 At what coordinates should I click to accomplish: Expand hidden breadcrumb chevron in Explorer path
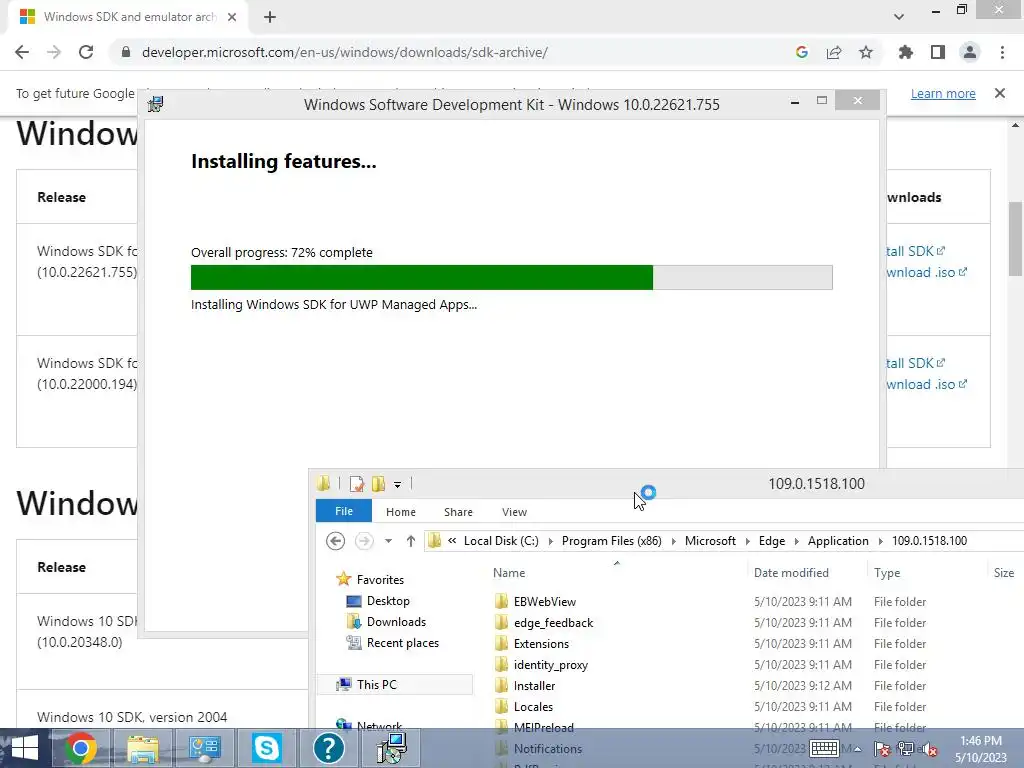(452, 541)
